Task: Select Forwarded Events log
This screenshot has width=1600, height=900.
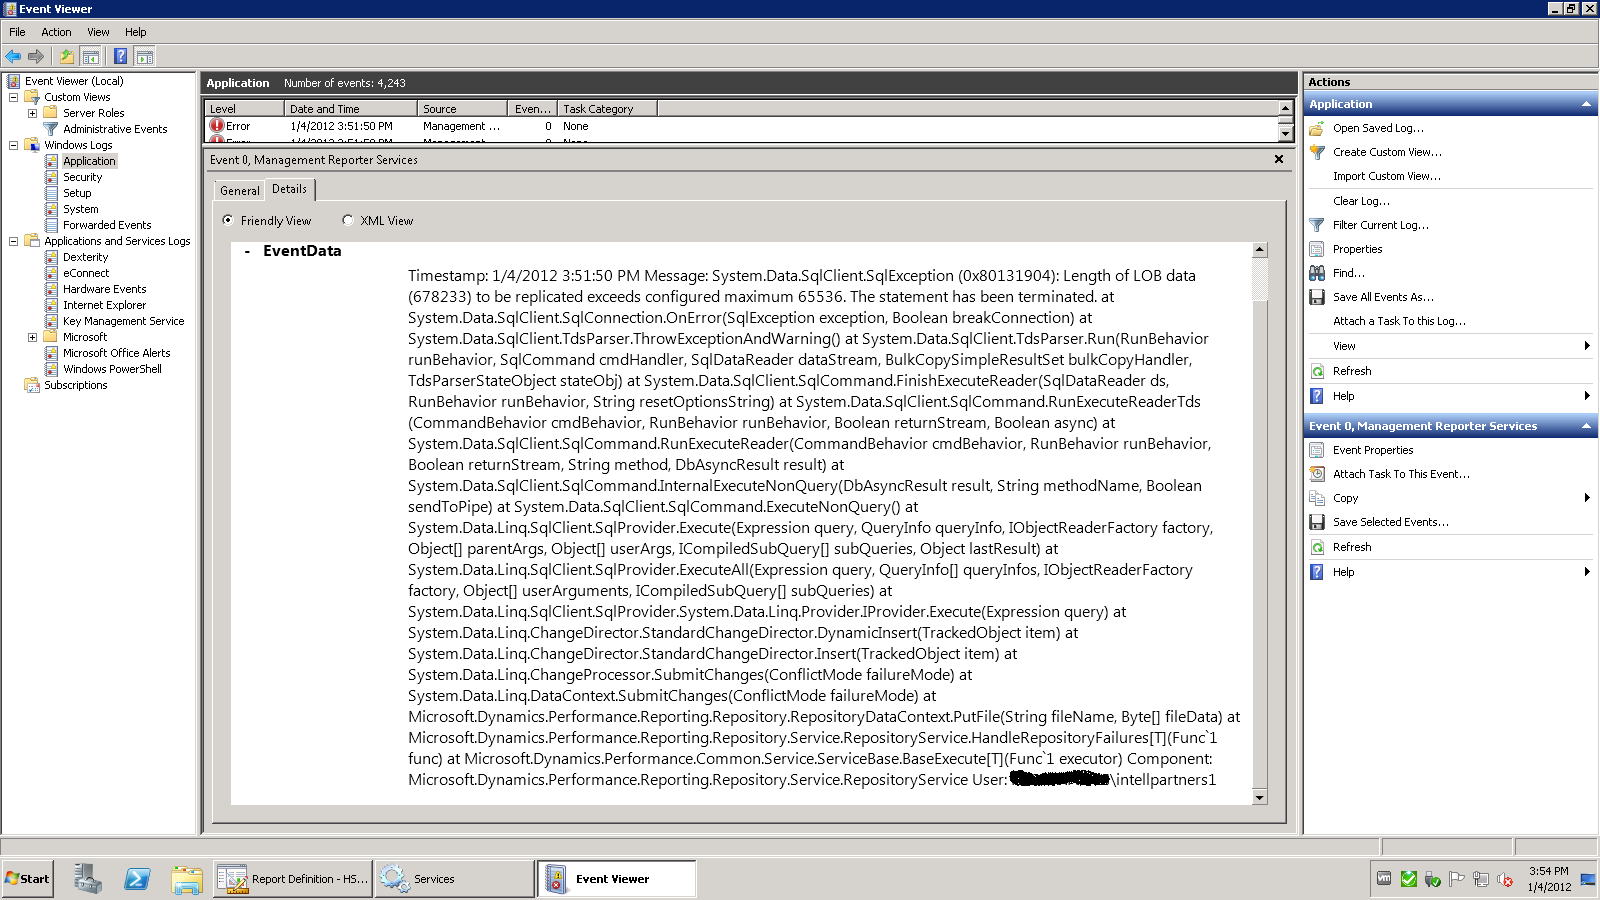Action: tap(107, 225)
